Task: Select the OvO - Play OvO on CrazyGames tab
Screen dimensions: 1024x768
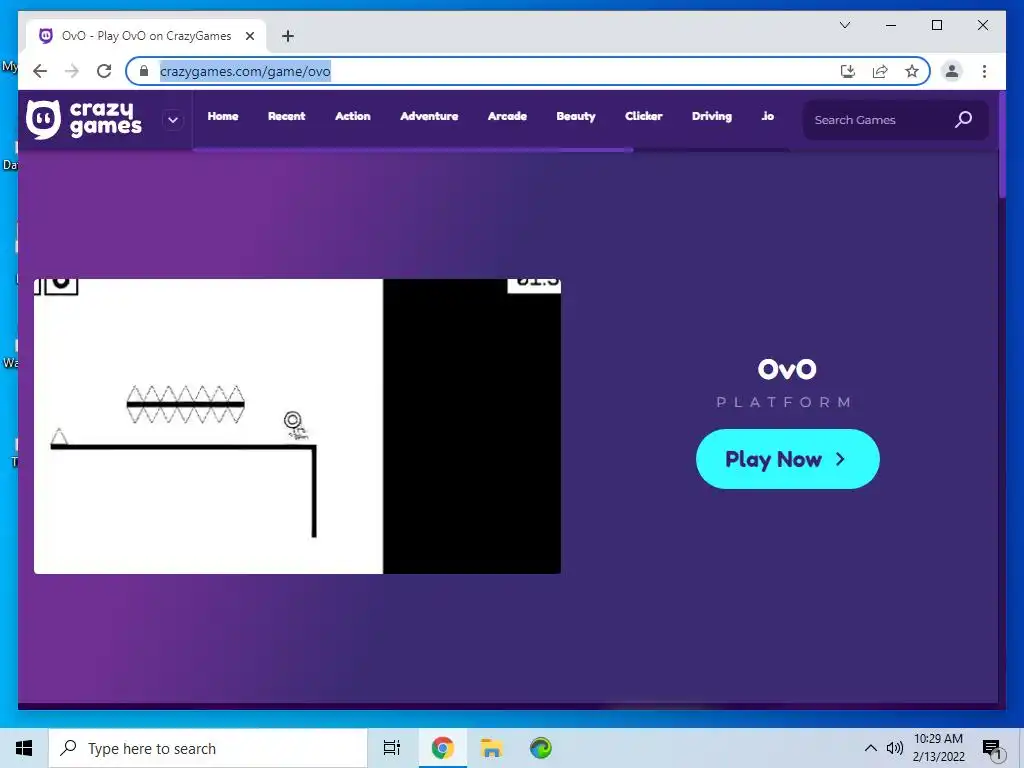Action: coord(147,36)
